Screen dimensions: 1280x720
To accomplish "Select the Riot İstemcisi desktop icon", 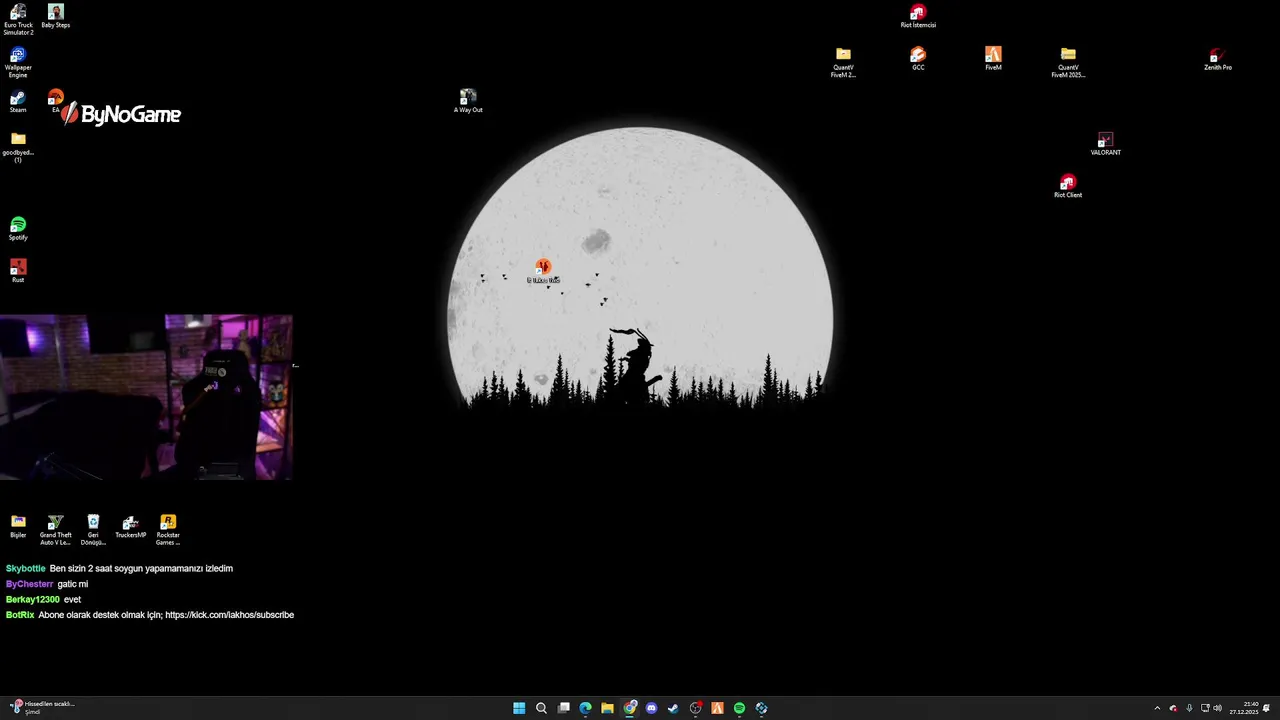I will (918, 16).
